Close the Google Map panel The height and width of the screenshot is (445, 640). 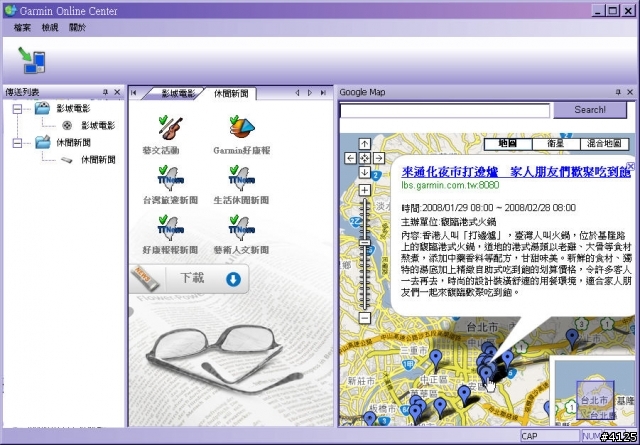coord(630,92)
